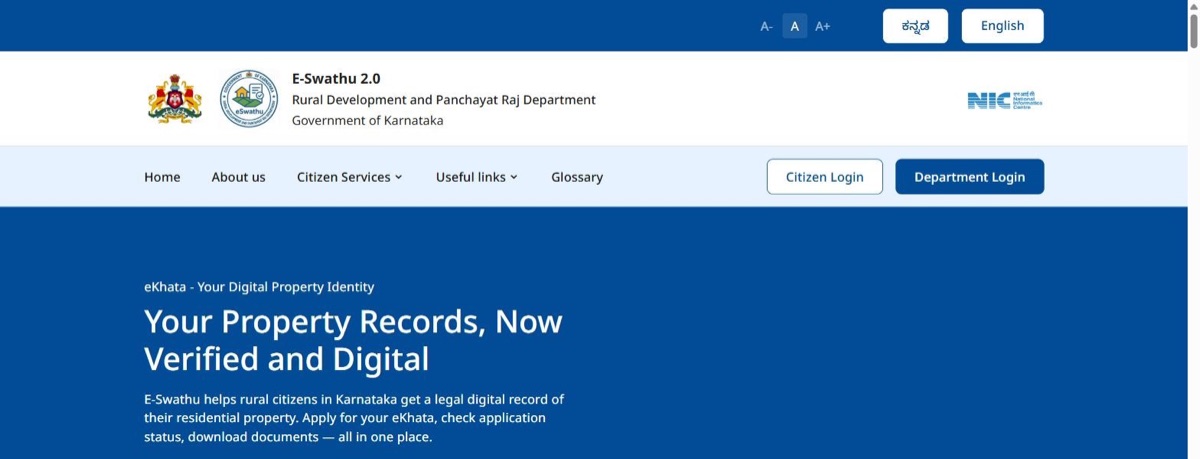Expand the Citizen Services dropdown menu
This screenshot has width=1200, height=459.
point(349,177)
